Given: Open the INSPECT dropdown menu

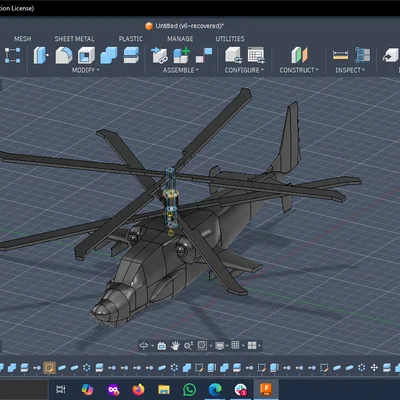Looking at the screenshot, I should [x=350, y=70].
